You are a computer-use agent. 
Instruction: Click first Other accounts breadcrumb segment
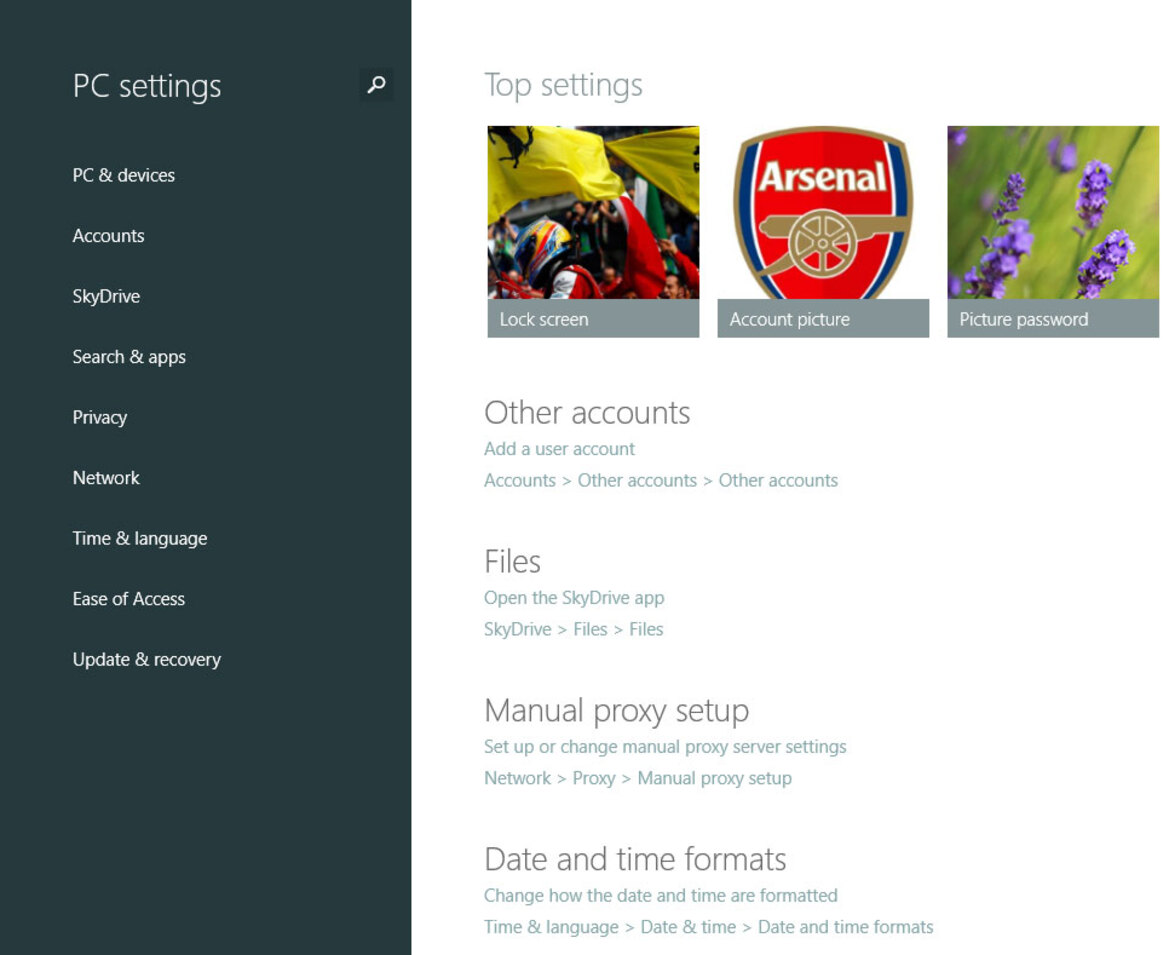[637, 480]
